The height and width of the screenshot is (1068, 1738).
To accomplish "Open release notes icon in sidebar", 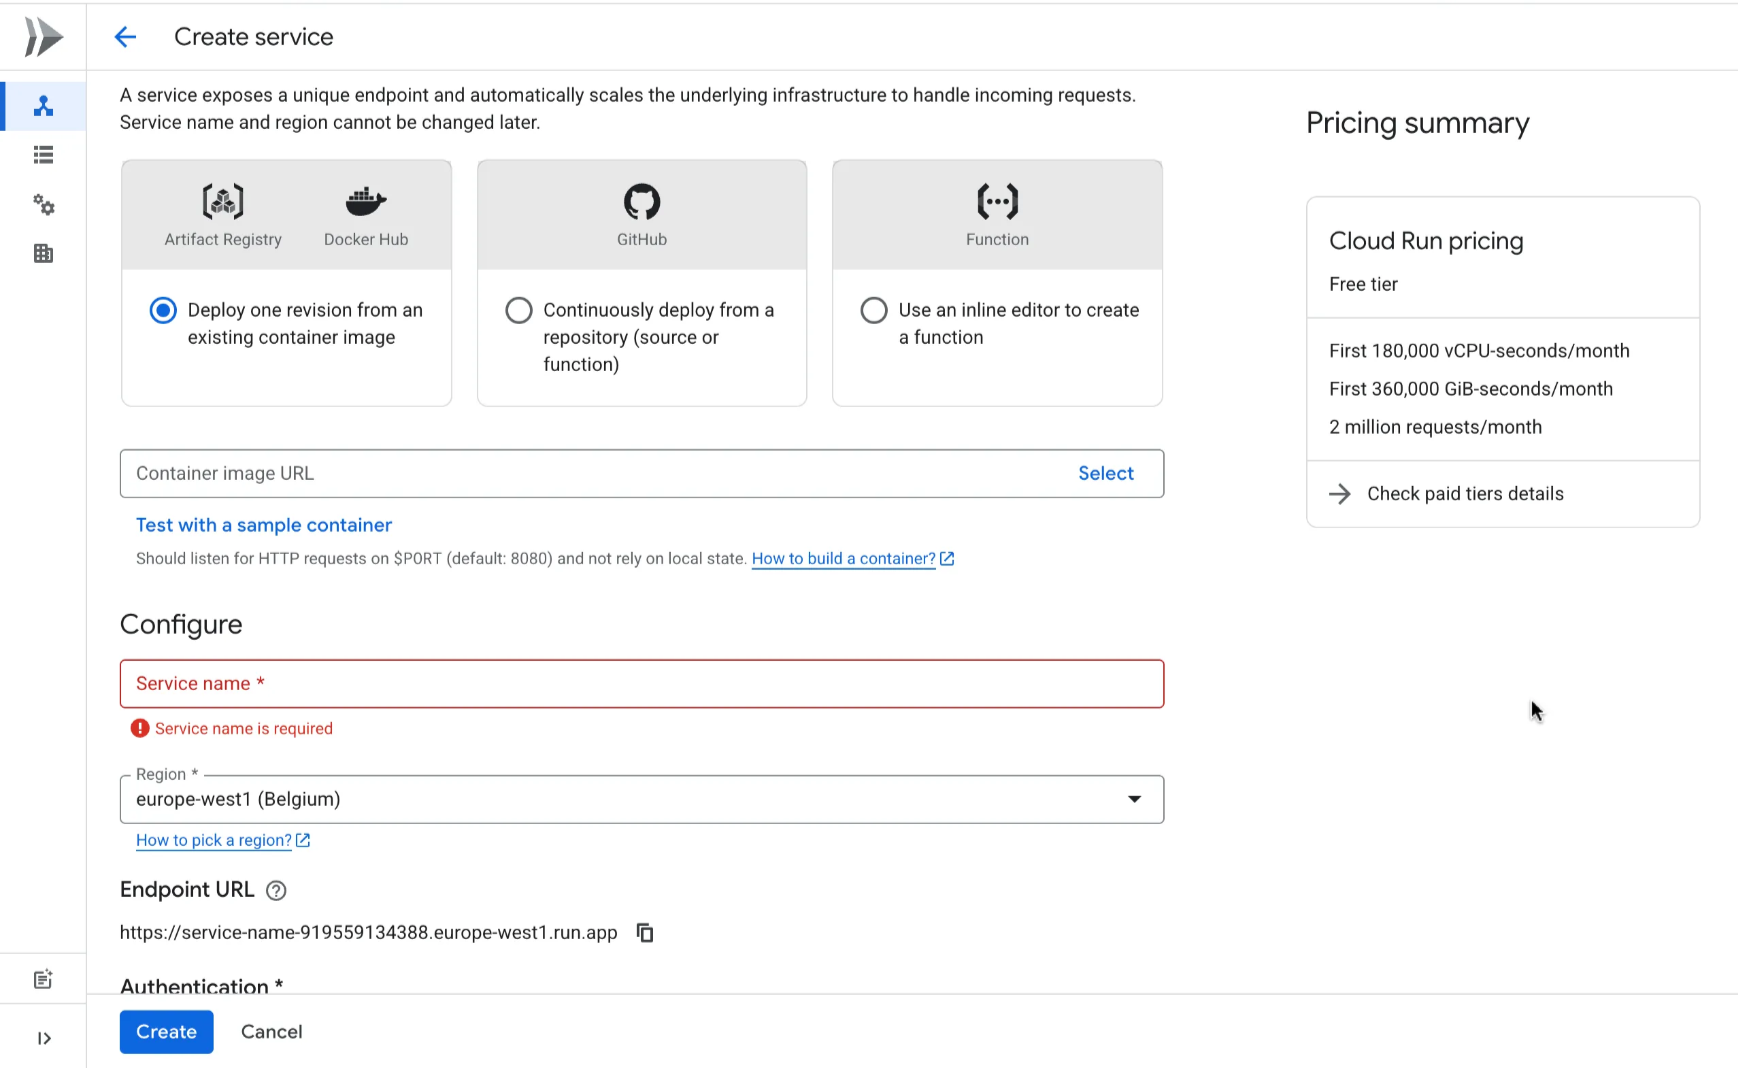I will coord(43,980).
